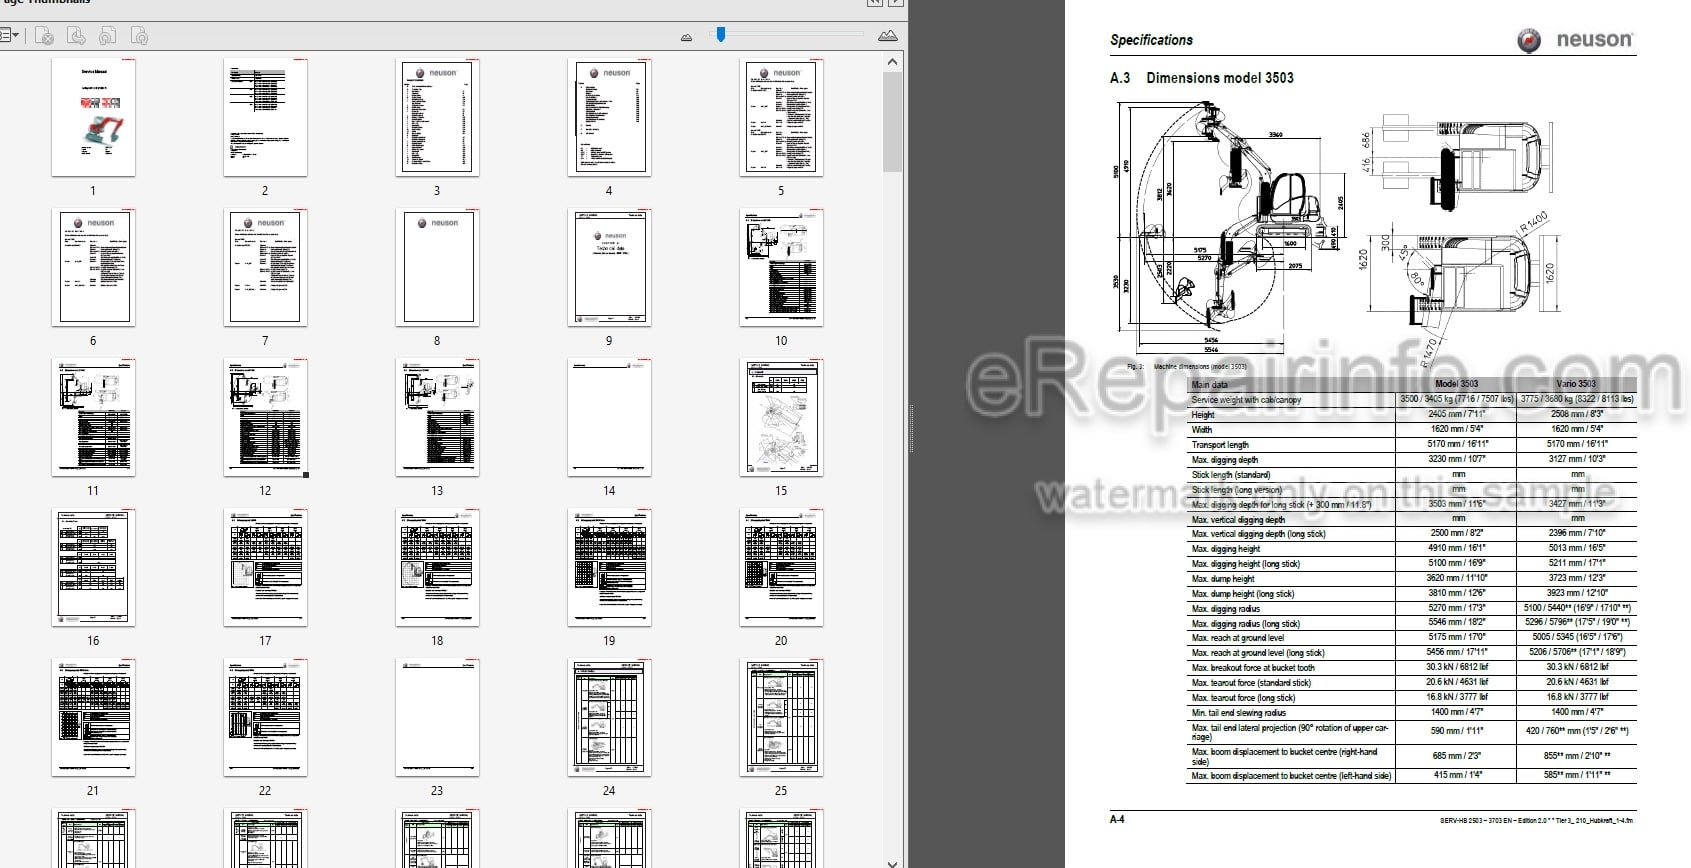Select page 24 thumbnail
This screenshot has height=868, width=1691.
(609, 718)
